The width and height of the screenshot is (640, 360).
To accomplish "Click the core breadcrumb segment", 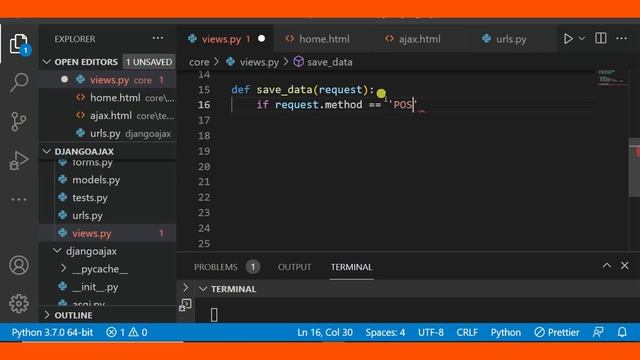I will coord(199,62).
